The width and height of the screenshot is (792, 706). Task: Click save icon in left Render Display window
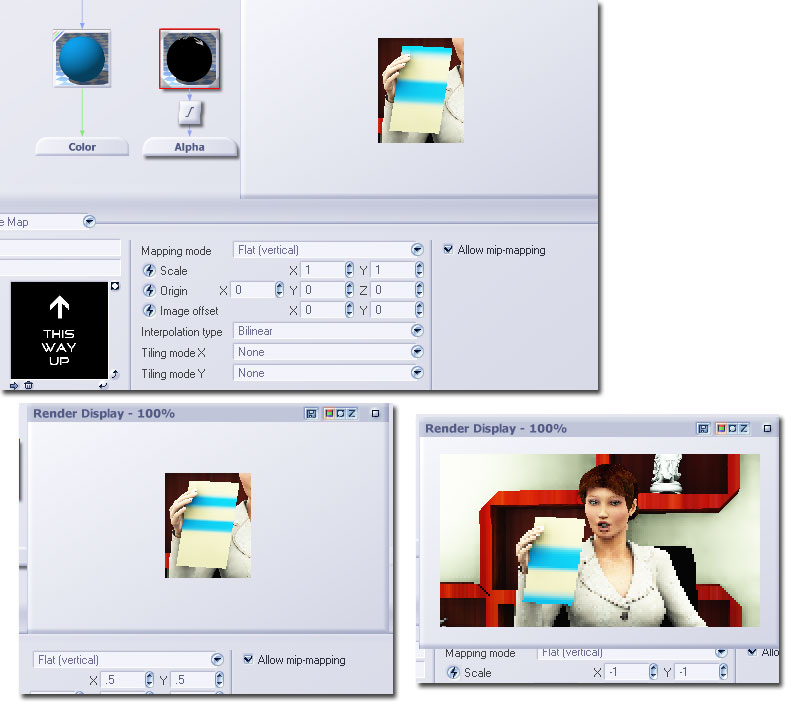(x=311, y=414)
